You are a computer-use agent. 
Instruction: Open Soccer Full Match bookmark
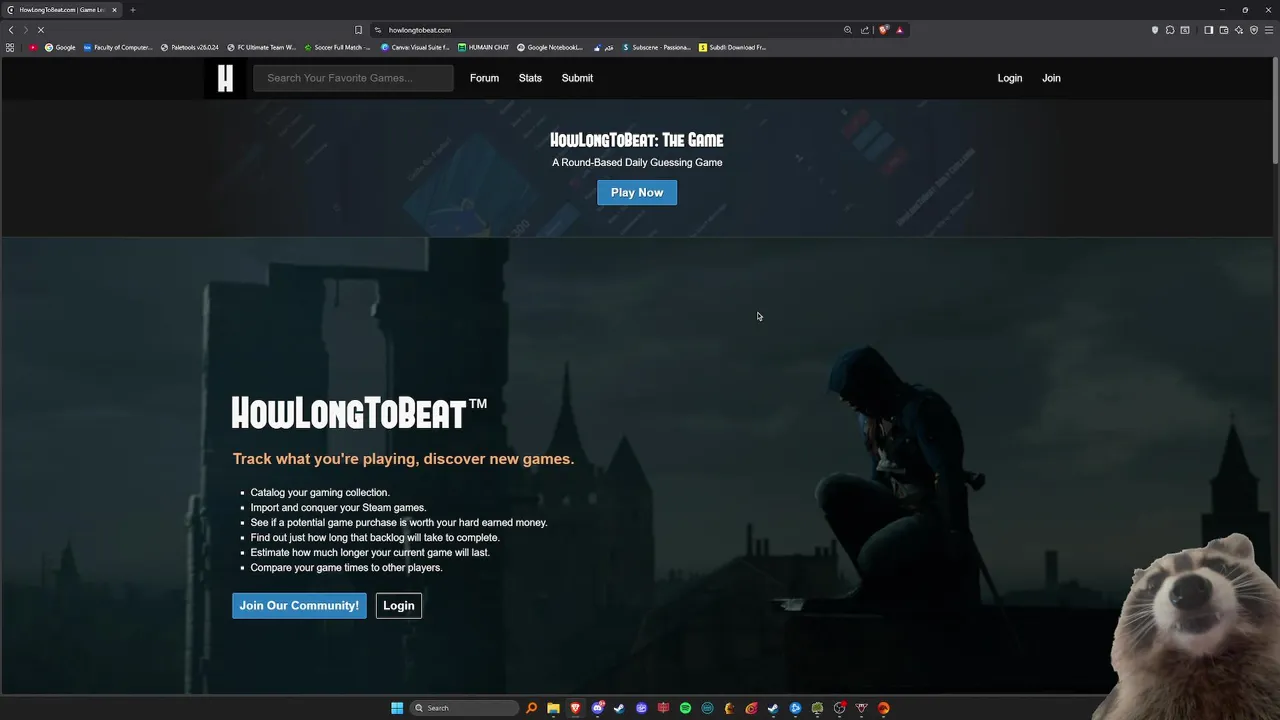pyautogui.click(x=337, y=47)
